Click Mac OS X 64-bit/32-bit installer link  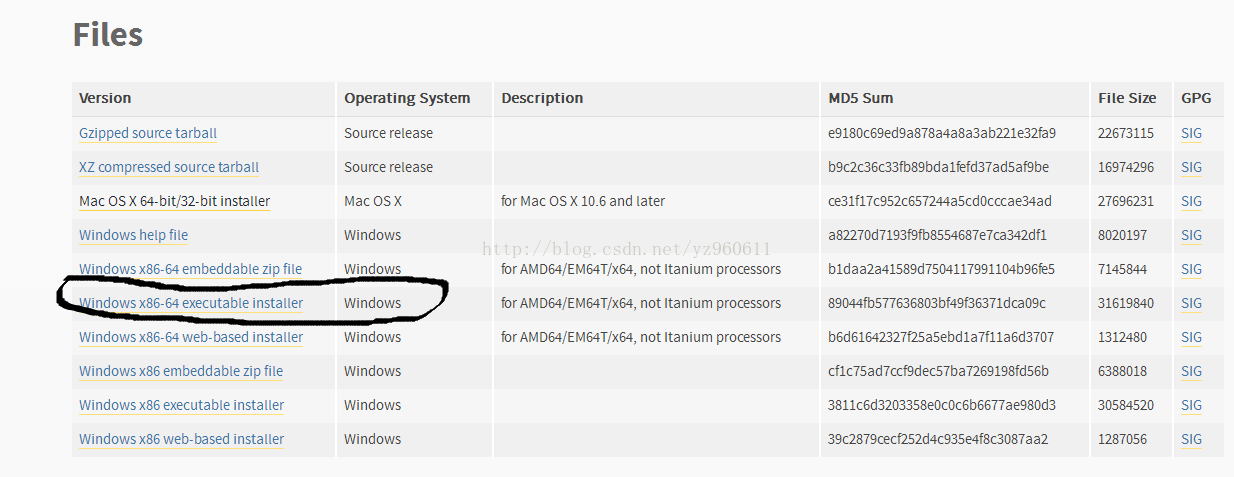174,201
